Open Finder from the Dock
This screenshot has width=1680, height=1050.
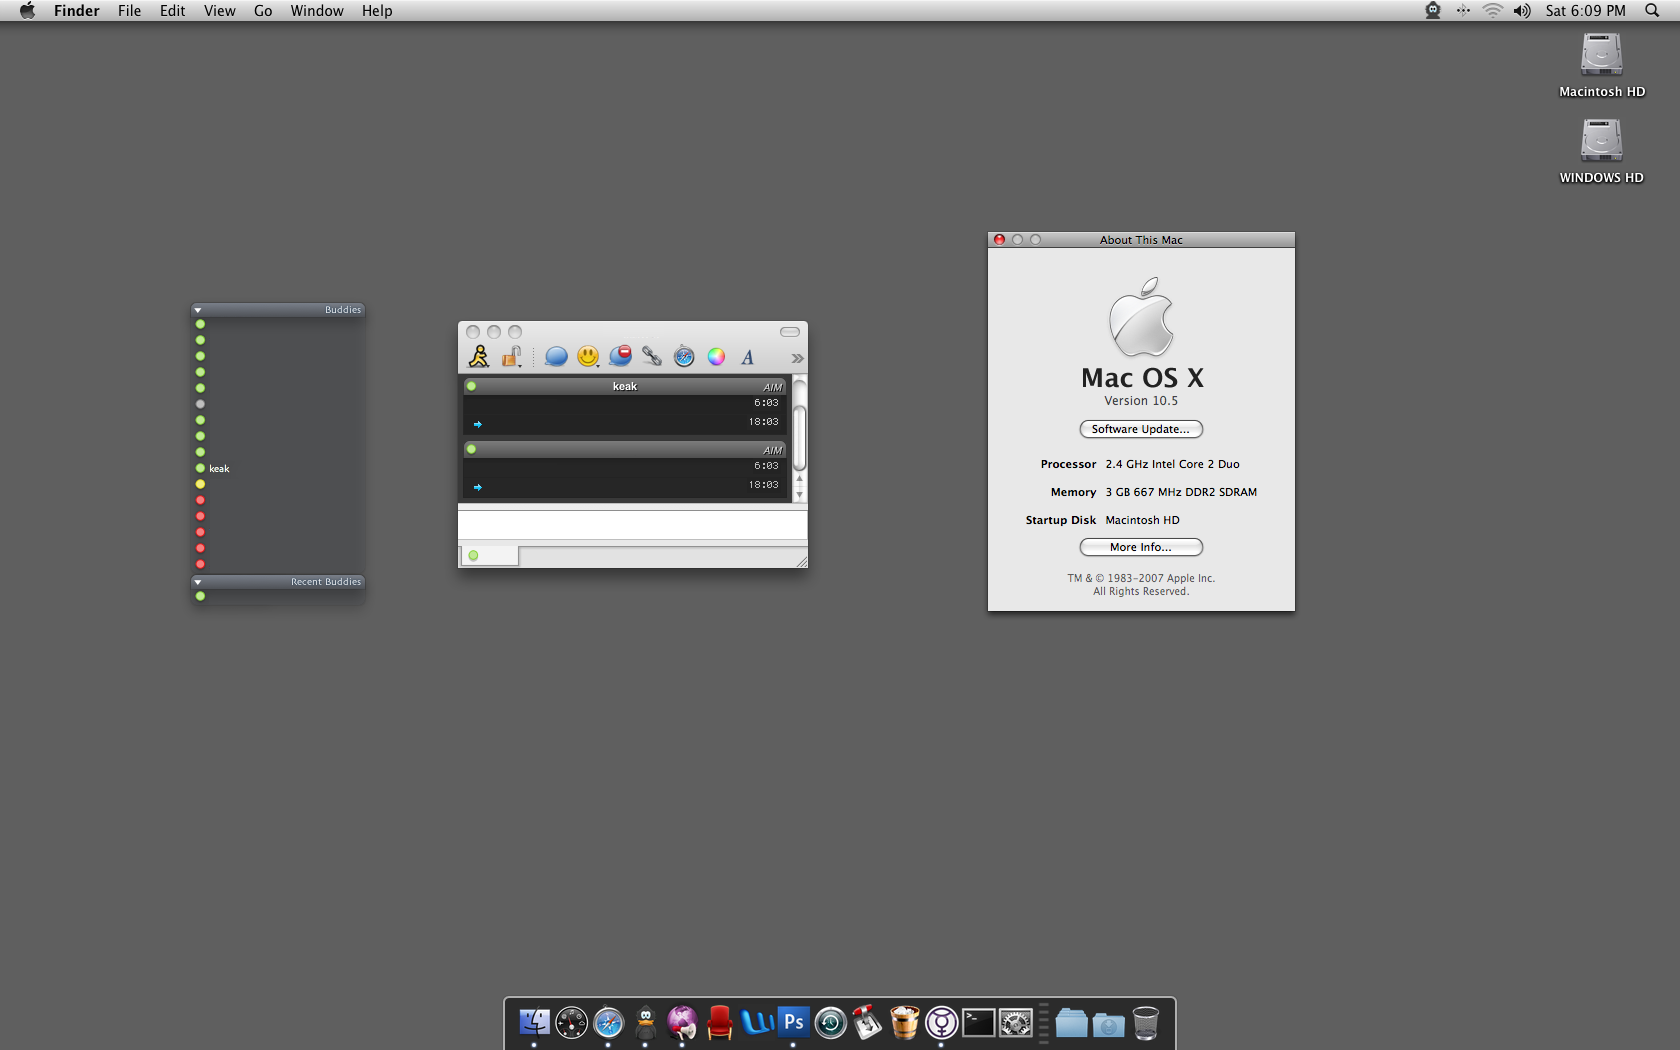534,1022
